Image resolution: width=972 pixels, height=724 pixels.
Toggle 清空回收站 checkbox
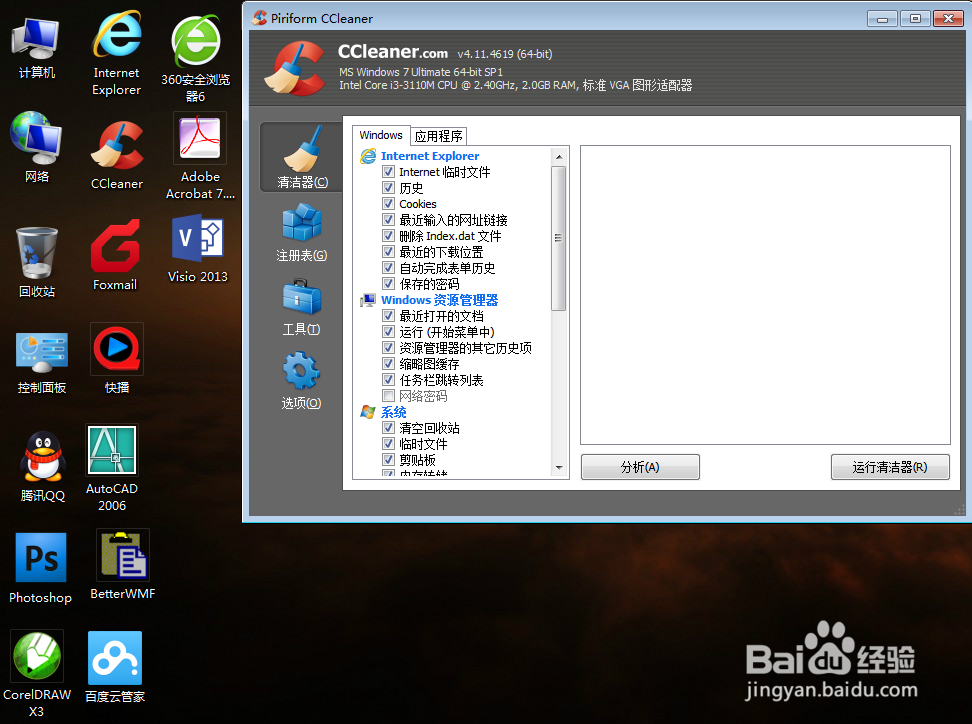[389, 428]
